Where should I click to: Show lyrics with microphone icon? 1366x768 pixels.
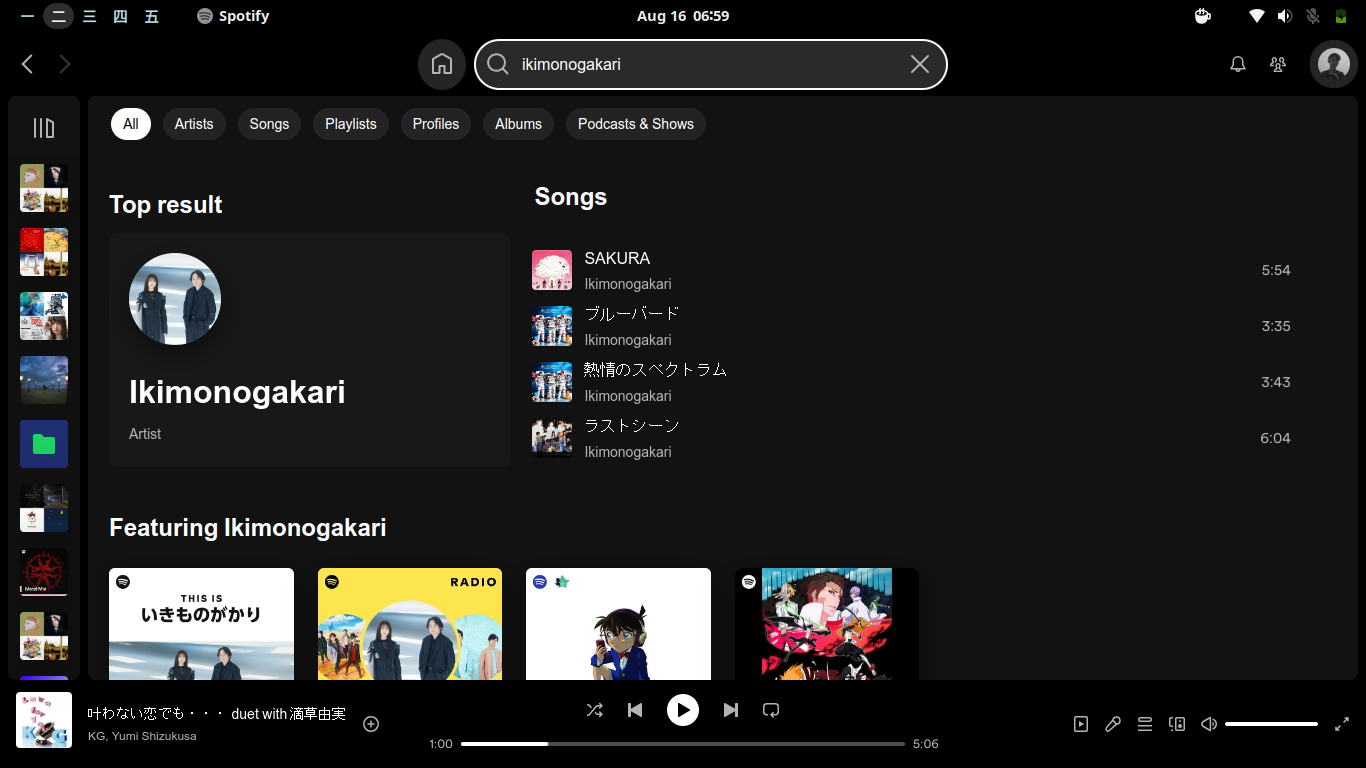pos(1113,724)
